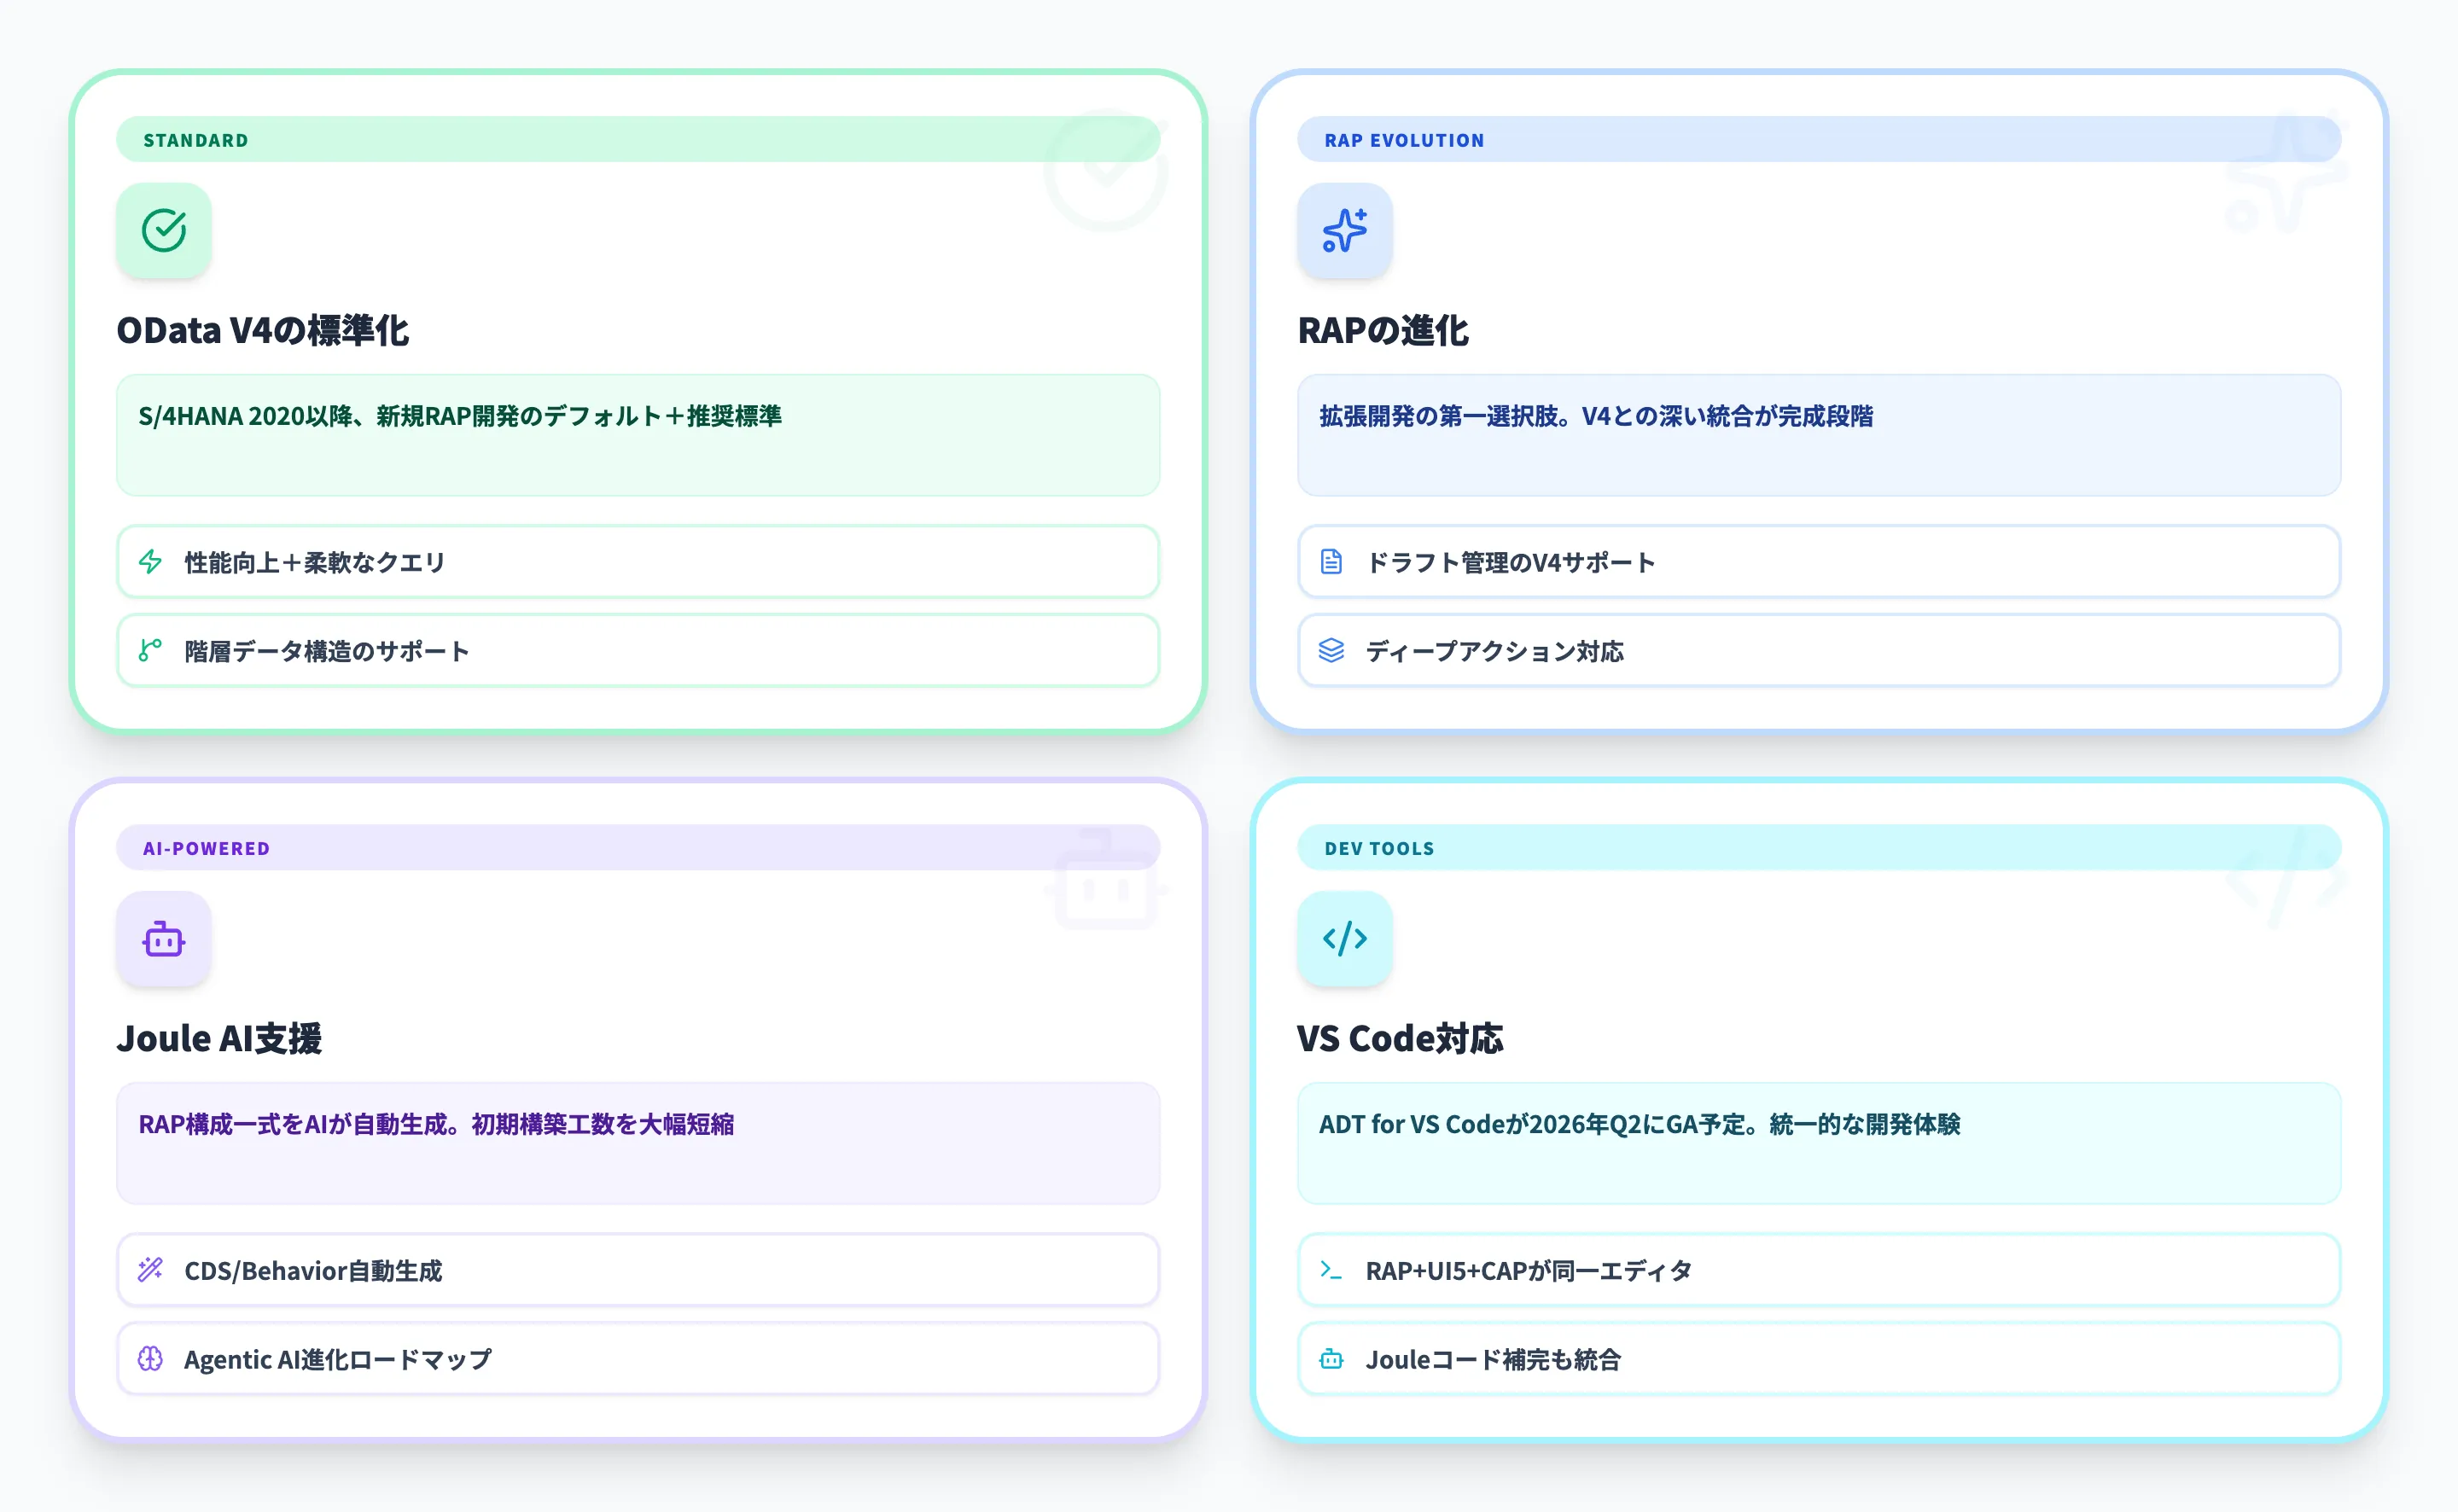Click the brain icon next to Agentic AI進化ロードマップ

150,1359
